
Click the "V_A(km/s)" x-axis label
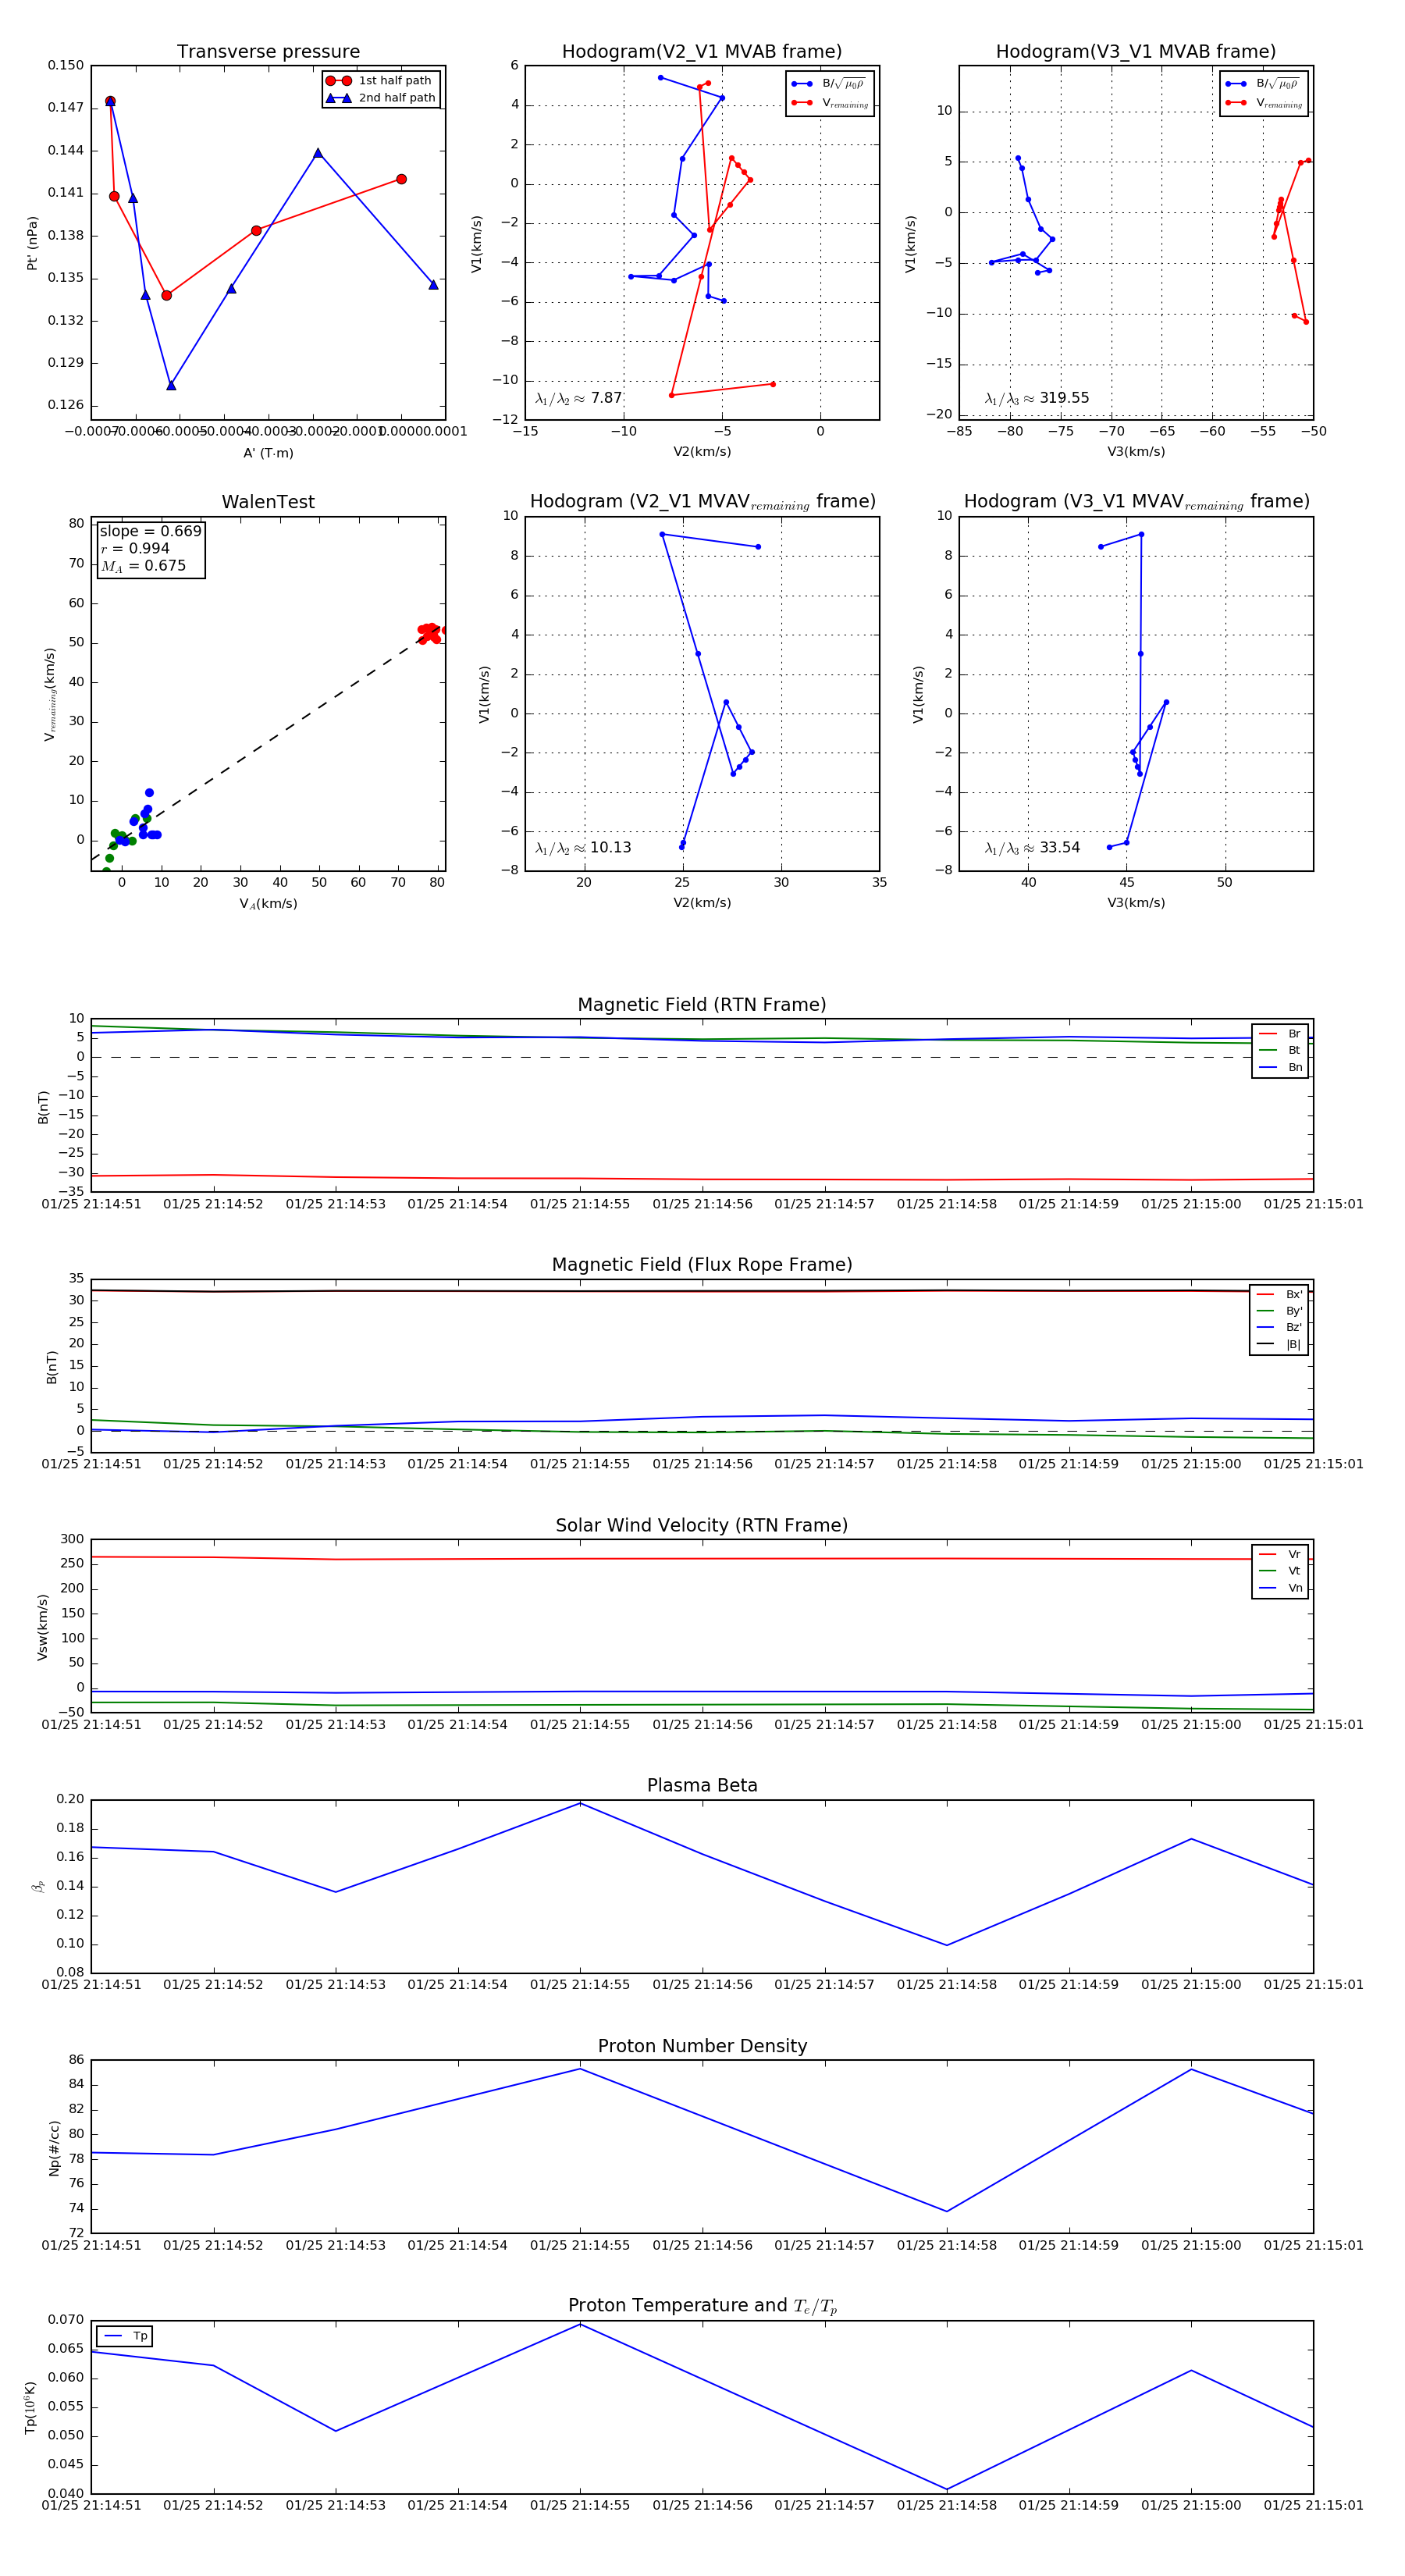click(x=268, y=904)
